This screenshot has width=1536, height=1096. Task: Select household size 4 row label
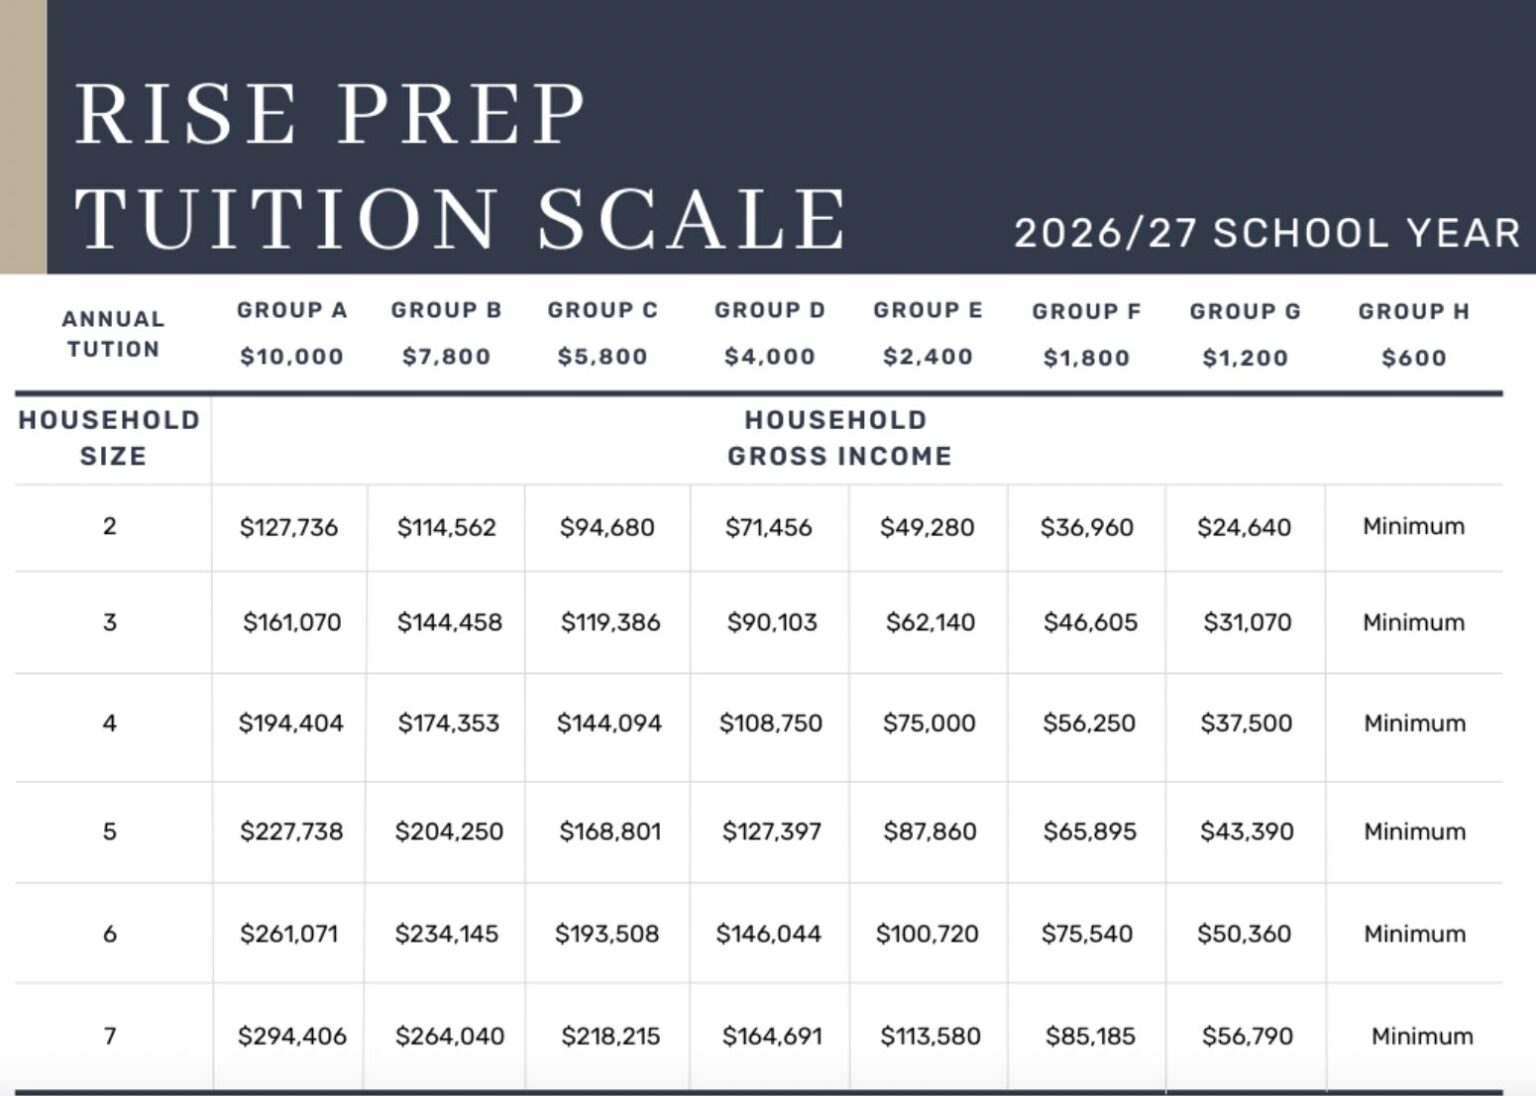(x=110, y=723)
